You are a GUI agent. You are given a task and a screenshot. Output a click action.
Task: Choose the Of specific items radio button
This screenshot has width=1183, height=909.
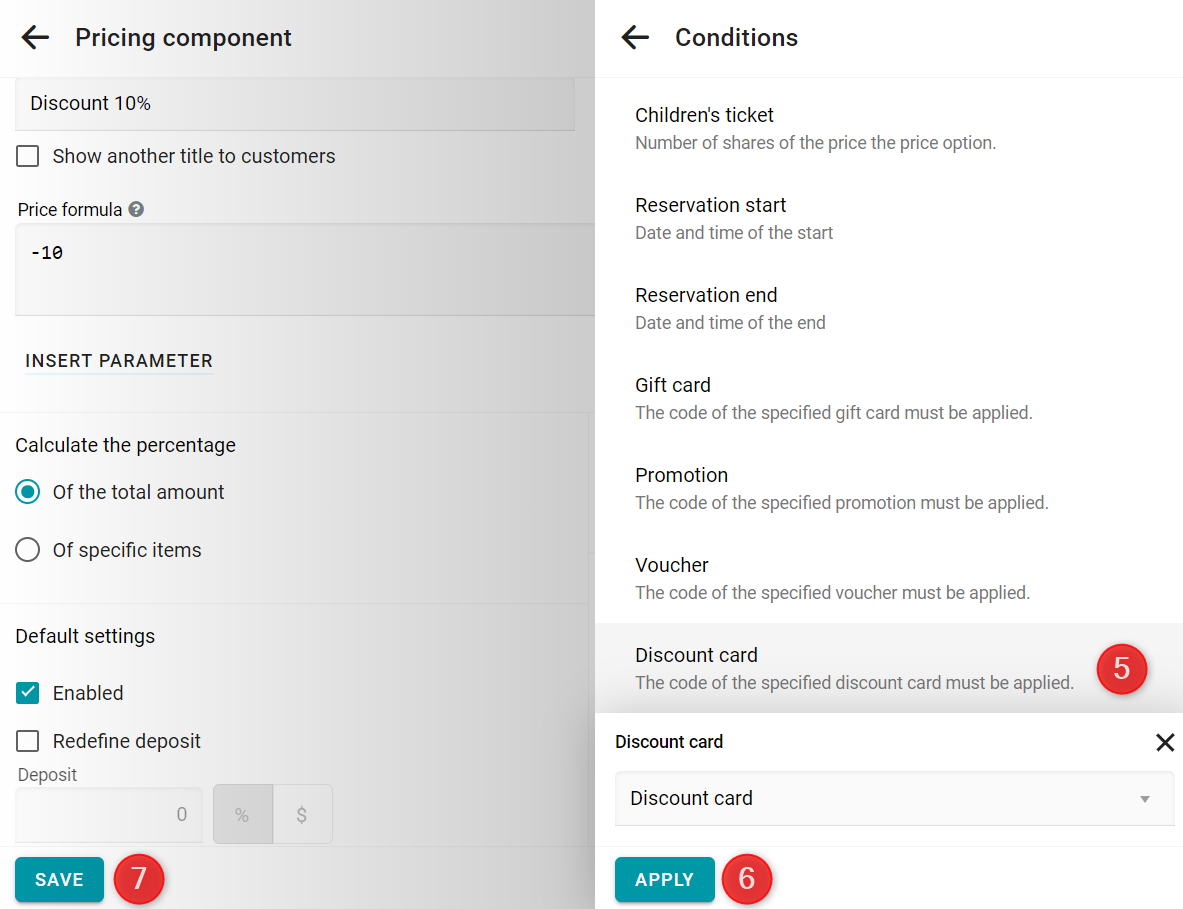[x=28, y=550]
